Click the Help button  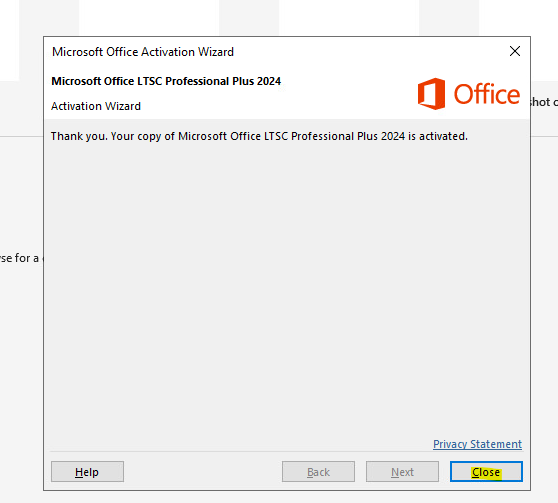click(87, 472)
